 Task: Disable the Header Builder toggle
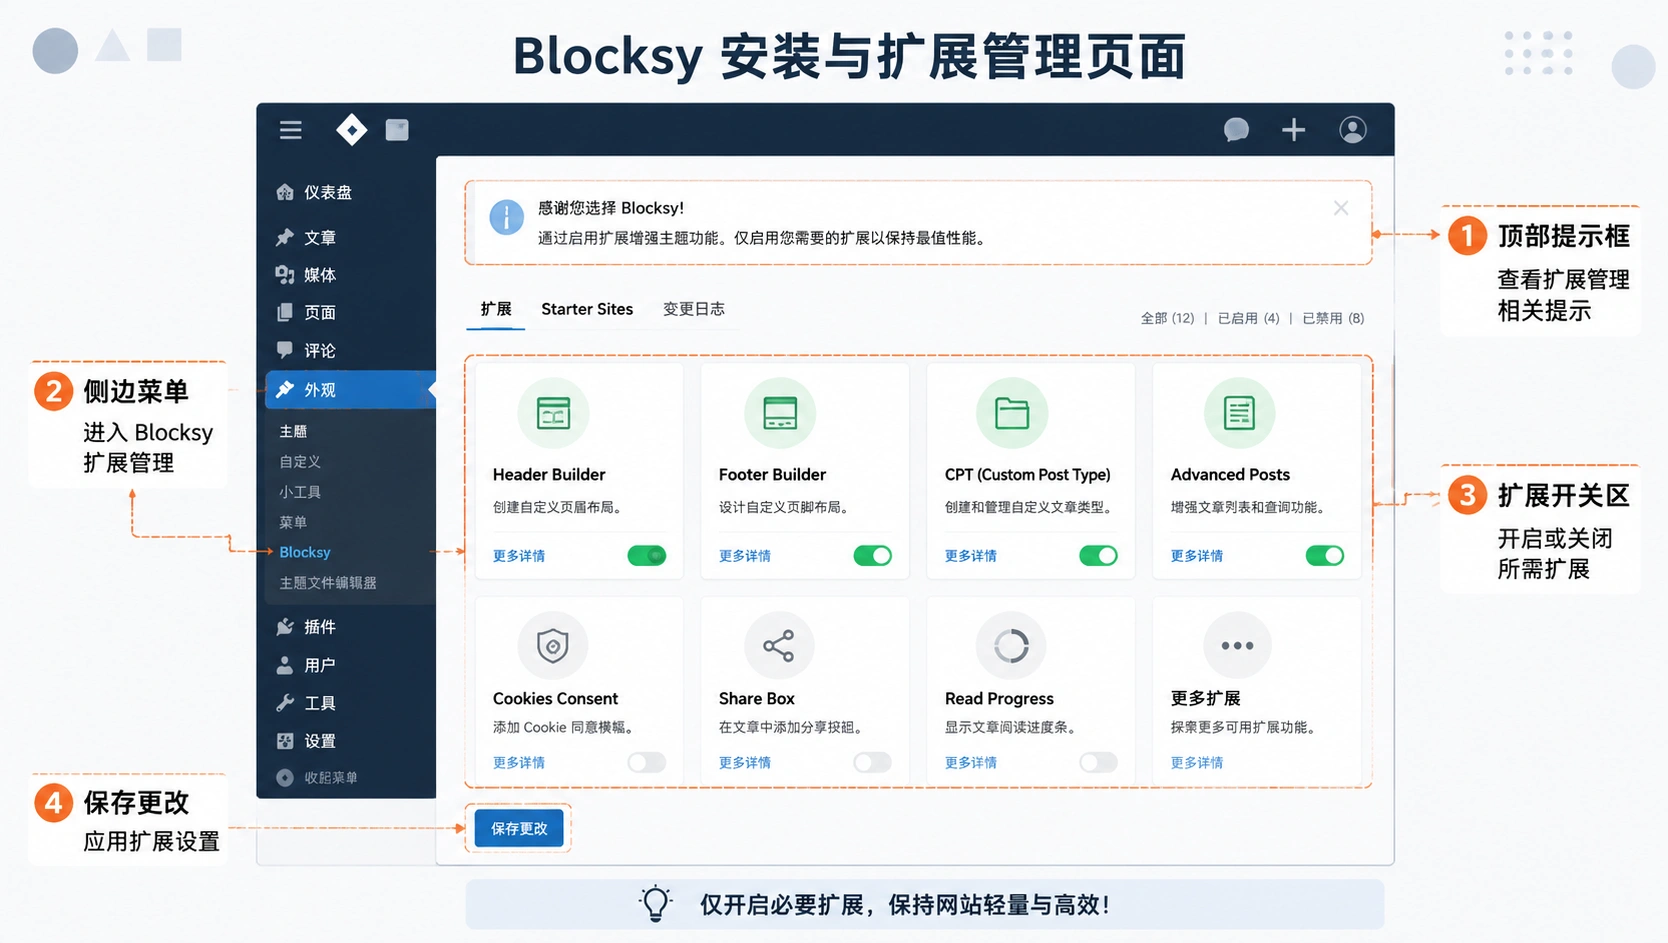647,555
